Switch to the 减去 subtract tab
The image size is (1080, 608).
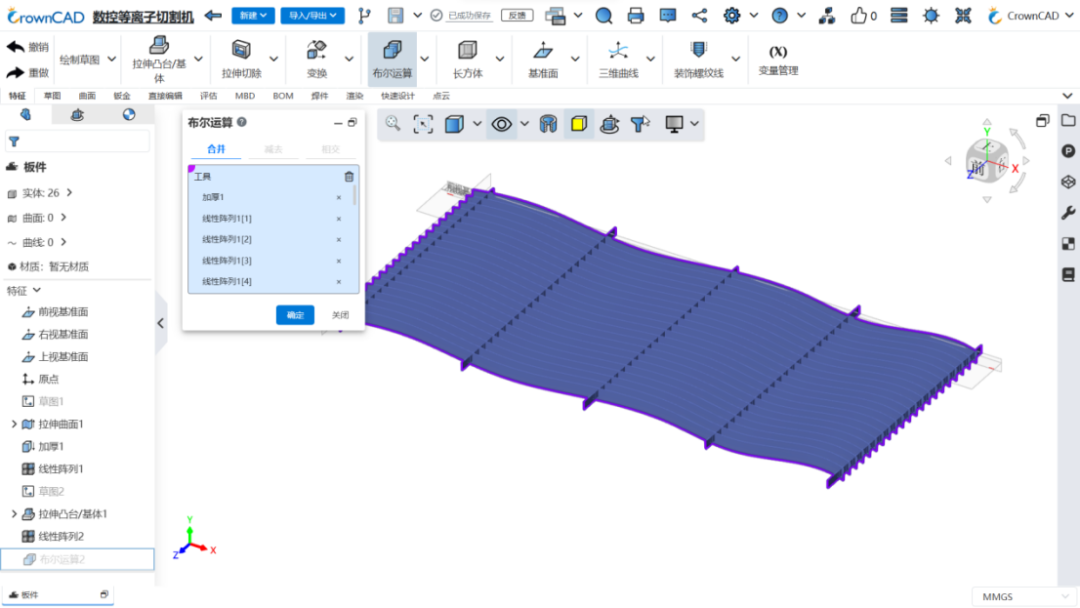pyautogui.click(x=273, y=149)
